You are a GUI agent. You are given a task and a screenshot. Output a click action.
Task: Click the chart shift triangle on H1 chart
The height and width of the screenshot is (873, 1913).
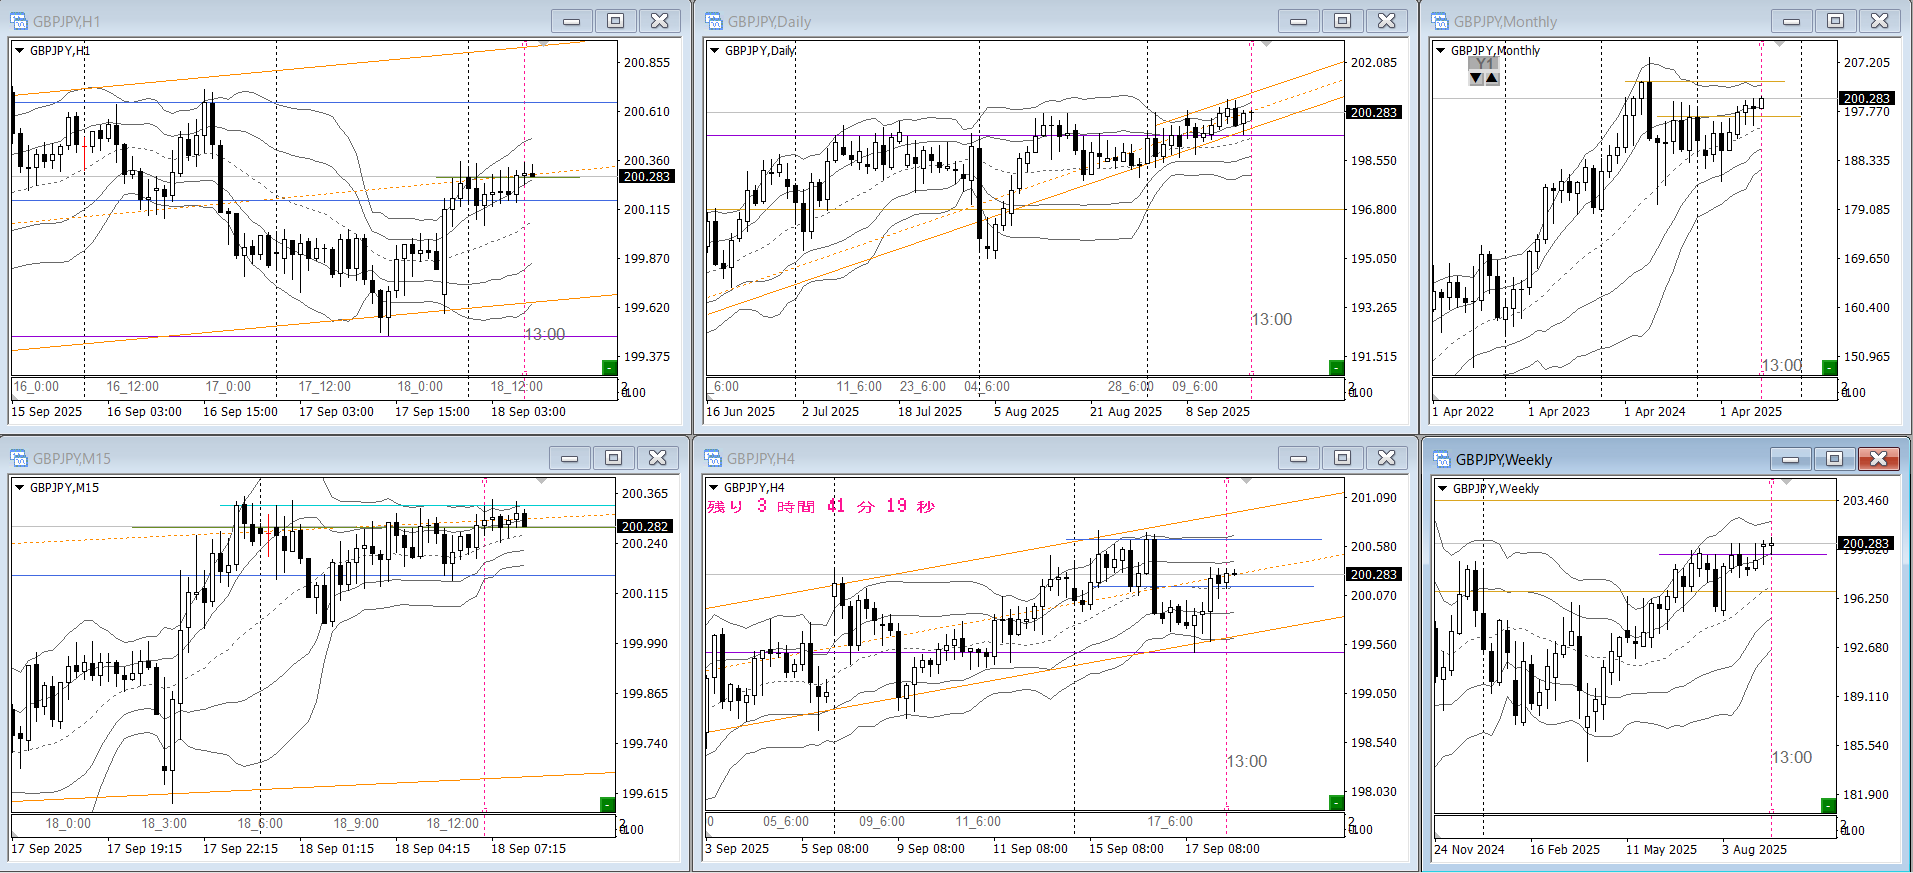coord(543,44)
